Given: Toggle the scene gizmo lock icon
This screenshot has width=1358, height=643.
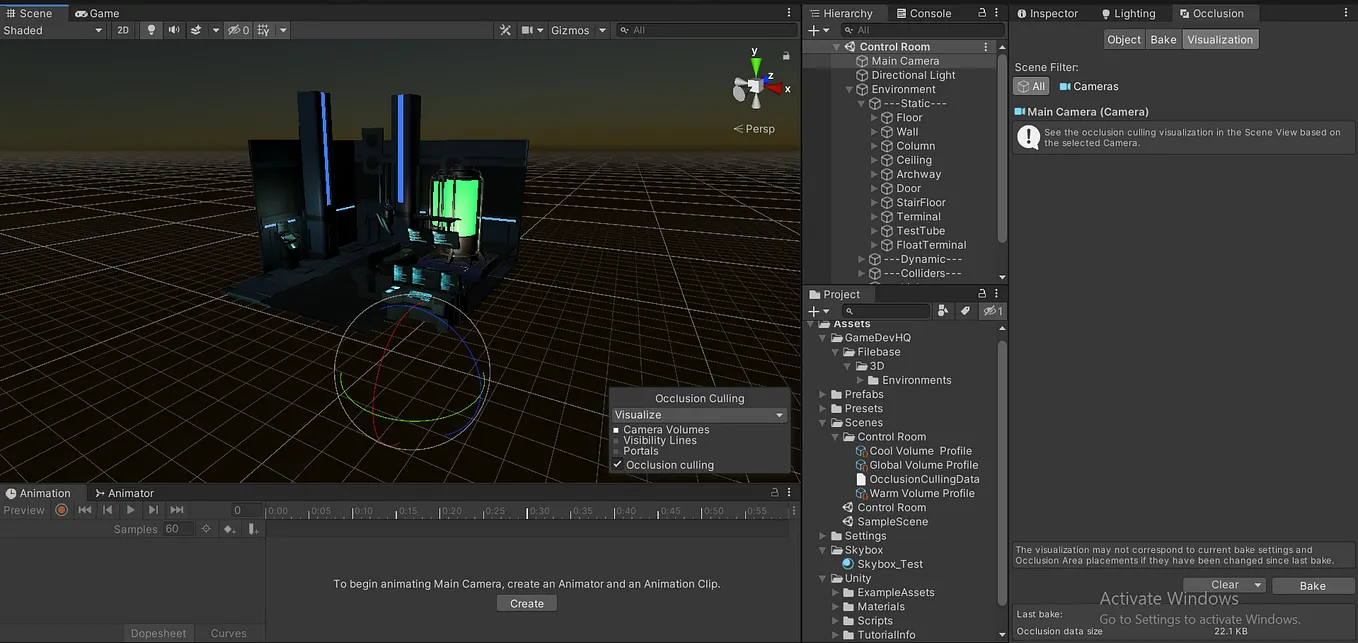Looking at the screenshot, I should [x=787, y=55].
